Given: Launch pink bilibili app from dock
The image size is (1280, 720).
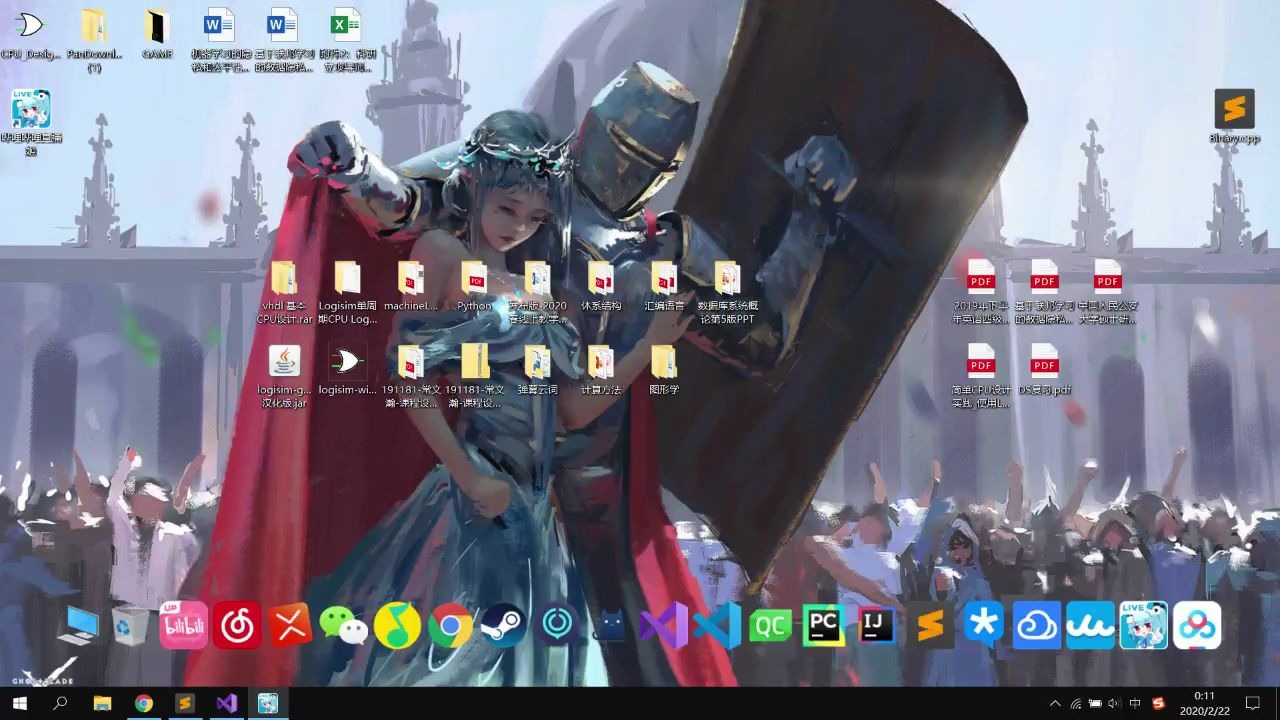Looking at the screenshot, I should point(183,625).
